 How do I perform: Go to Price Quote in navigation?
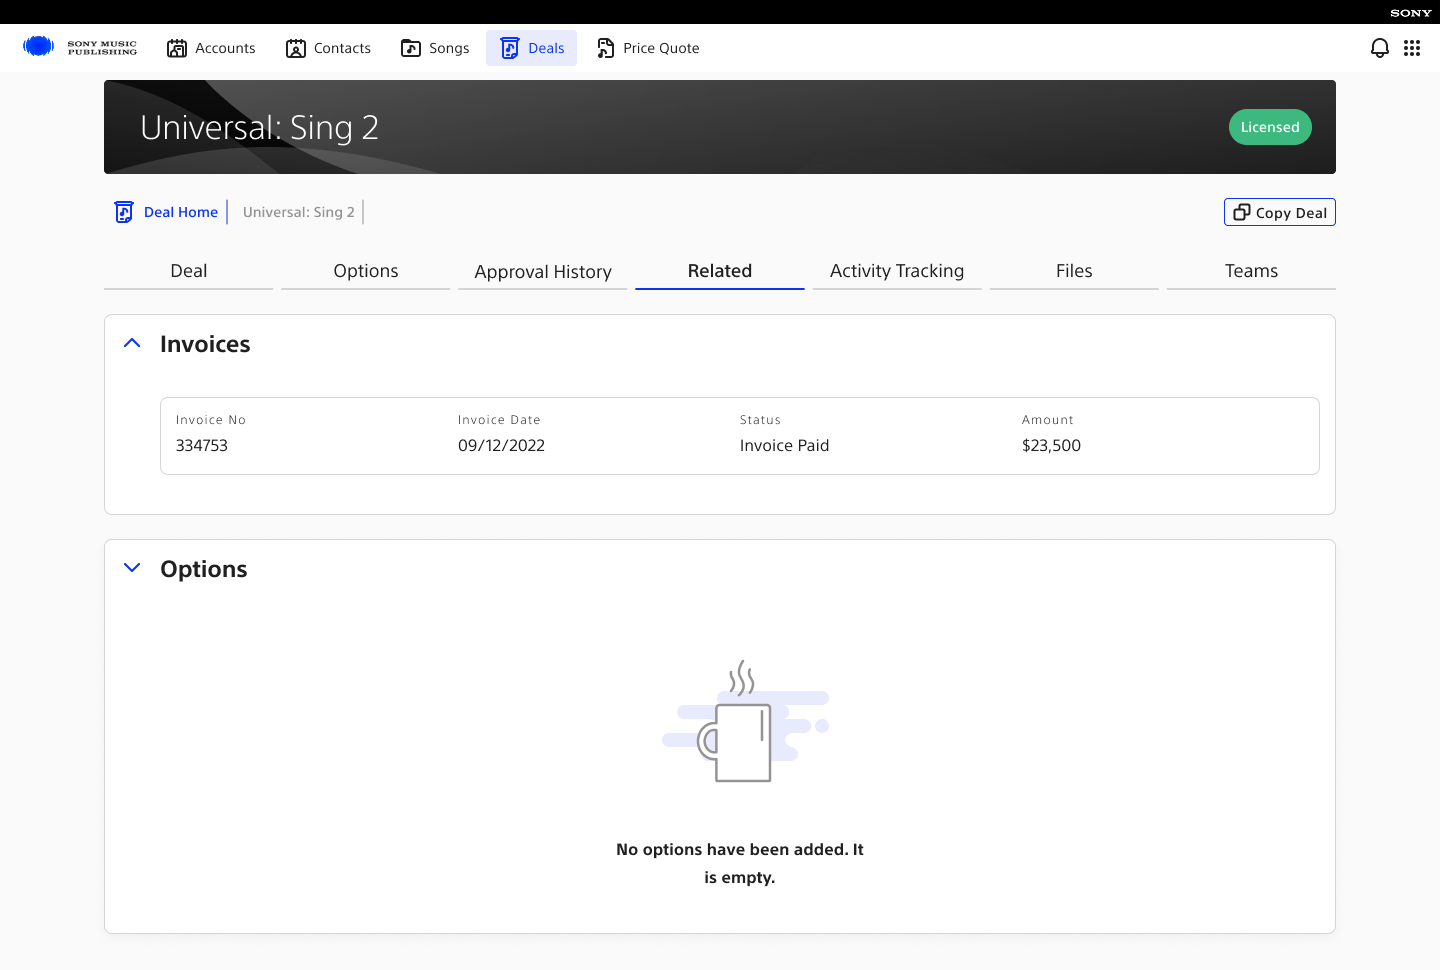(x=648, y=48)
